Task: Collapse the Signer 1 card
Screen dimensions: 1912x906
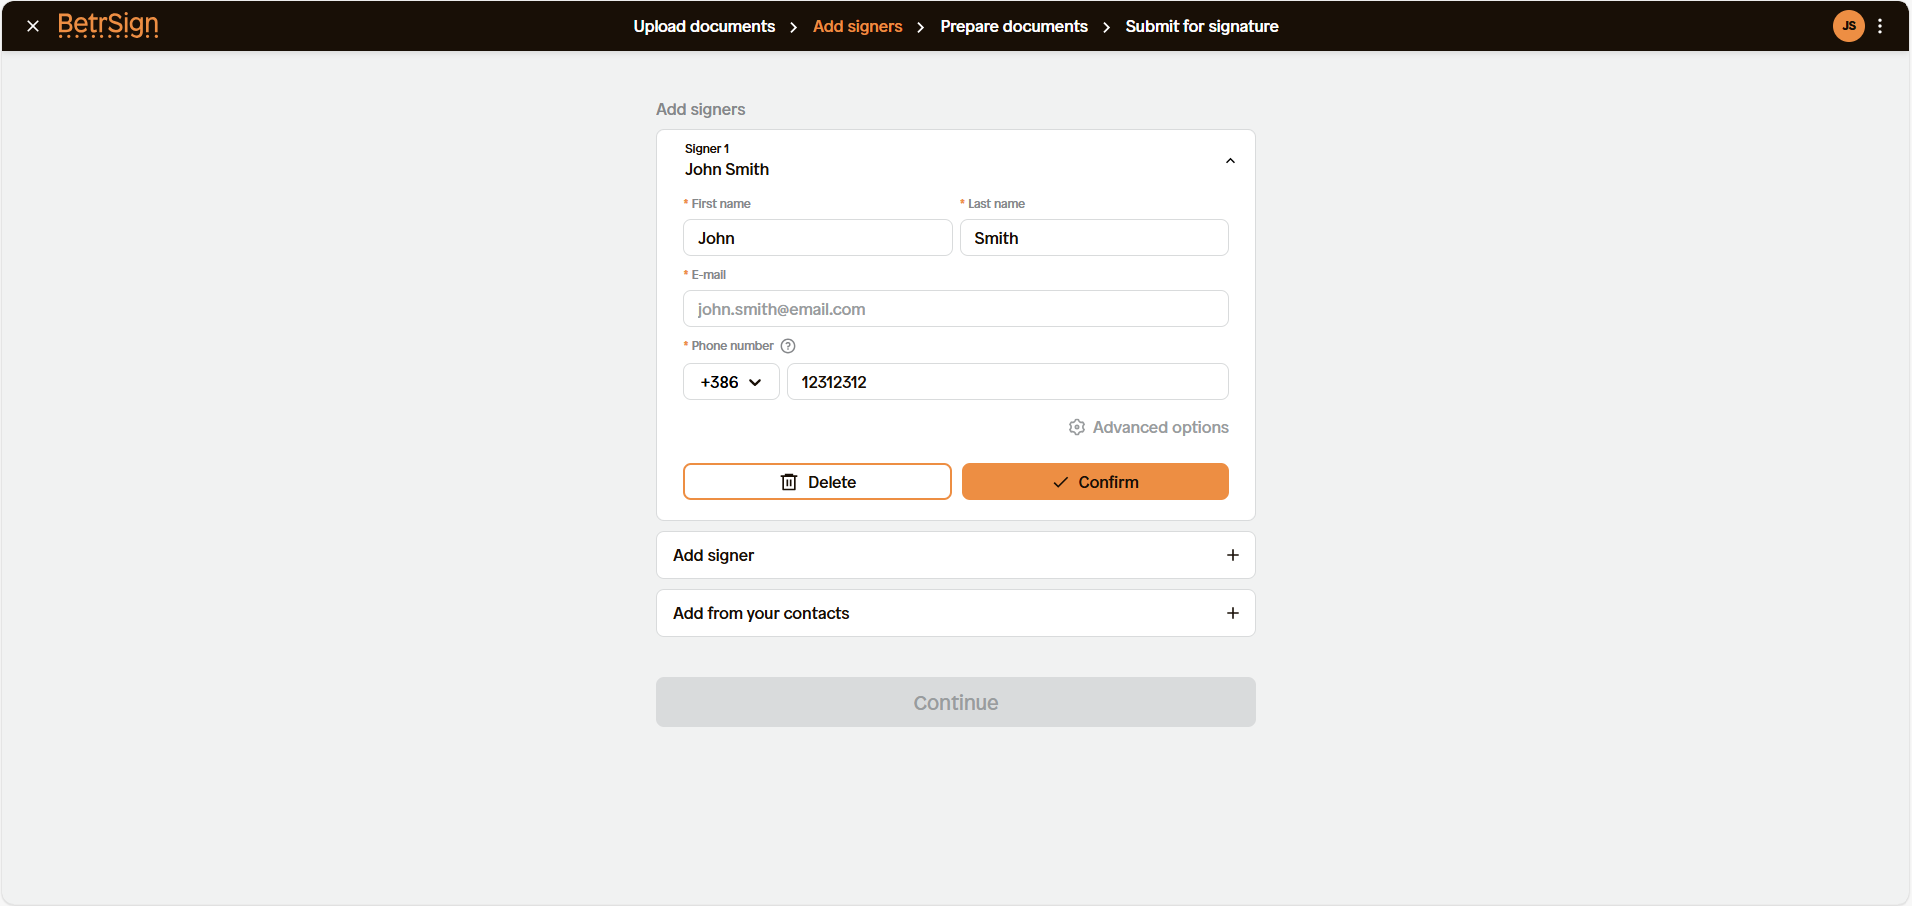Action: click(1229, 160)
